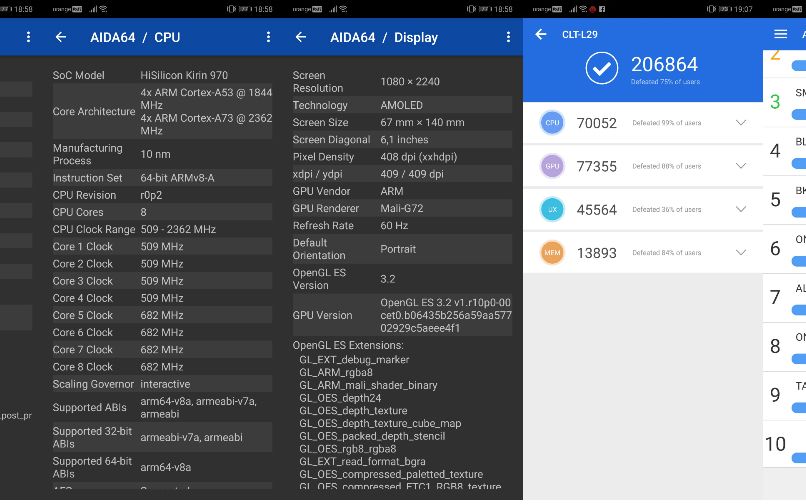Select the GL_EXT_debug_marker extension line
Image resolution: width=806 pixels, height=504 pixels.
click(x=354, y=360)
